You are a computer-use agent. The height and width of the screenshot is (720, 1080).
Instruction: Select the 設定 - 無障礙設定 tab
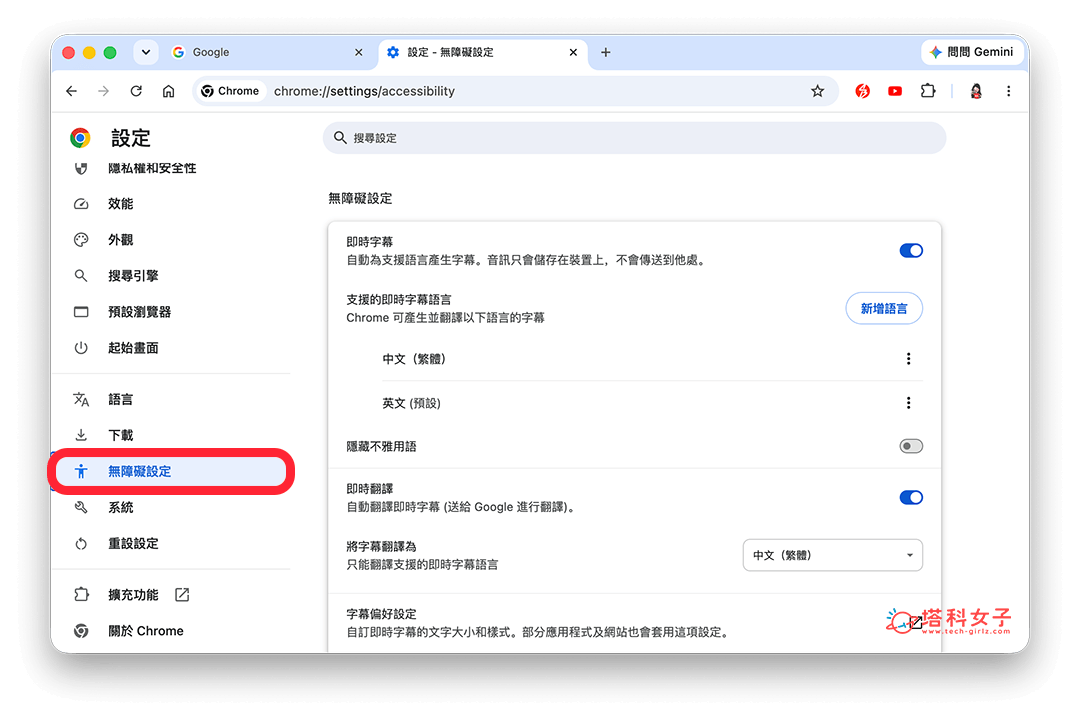482,52
